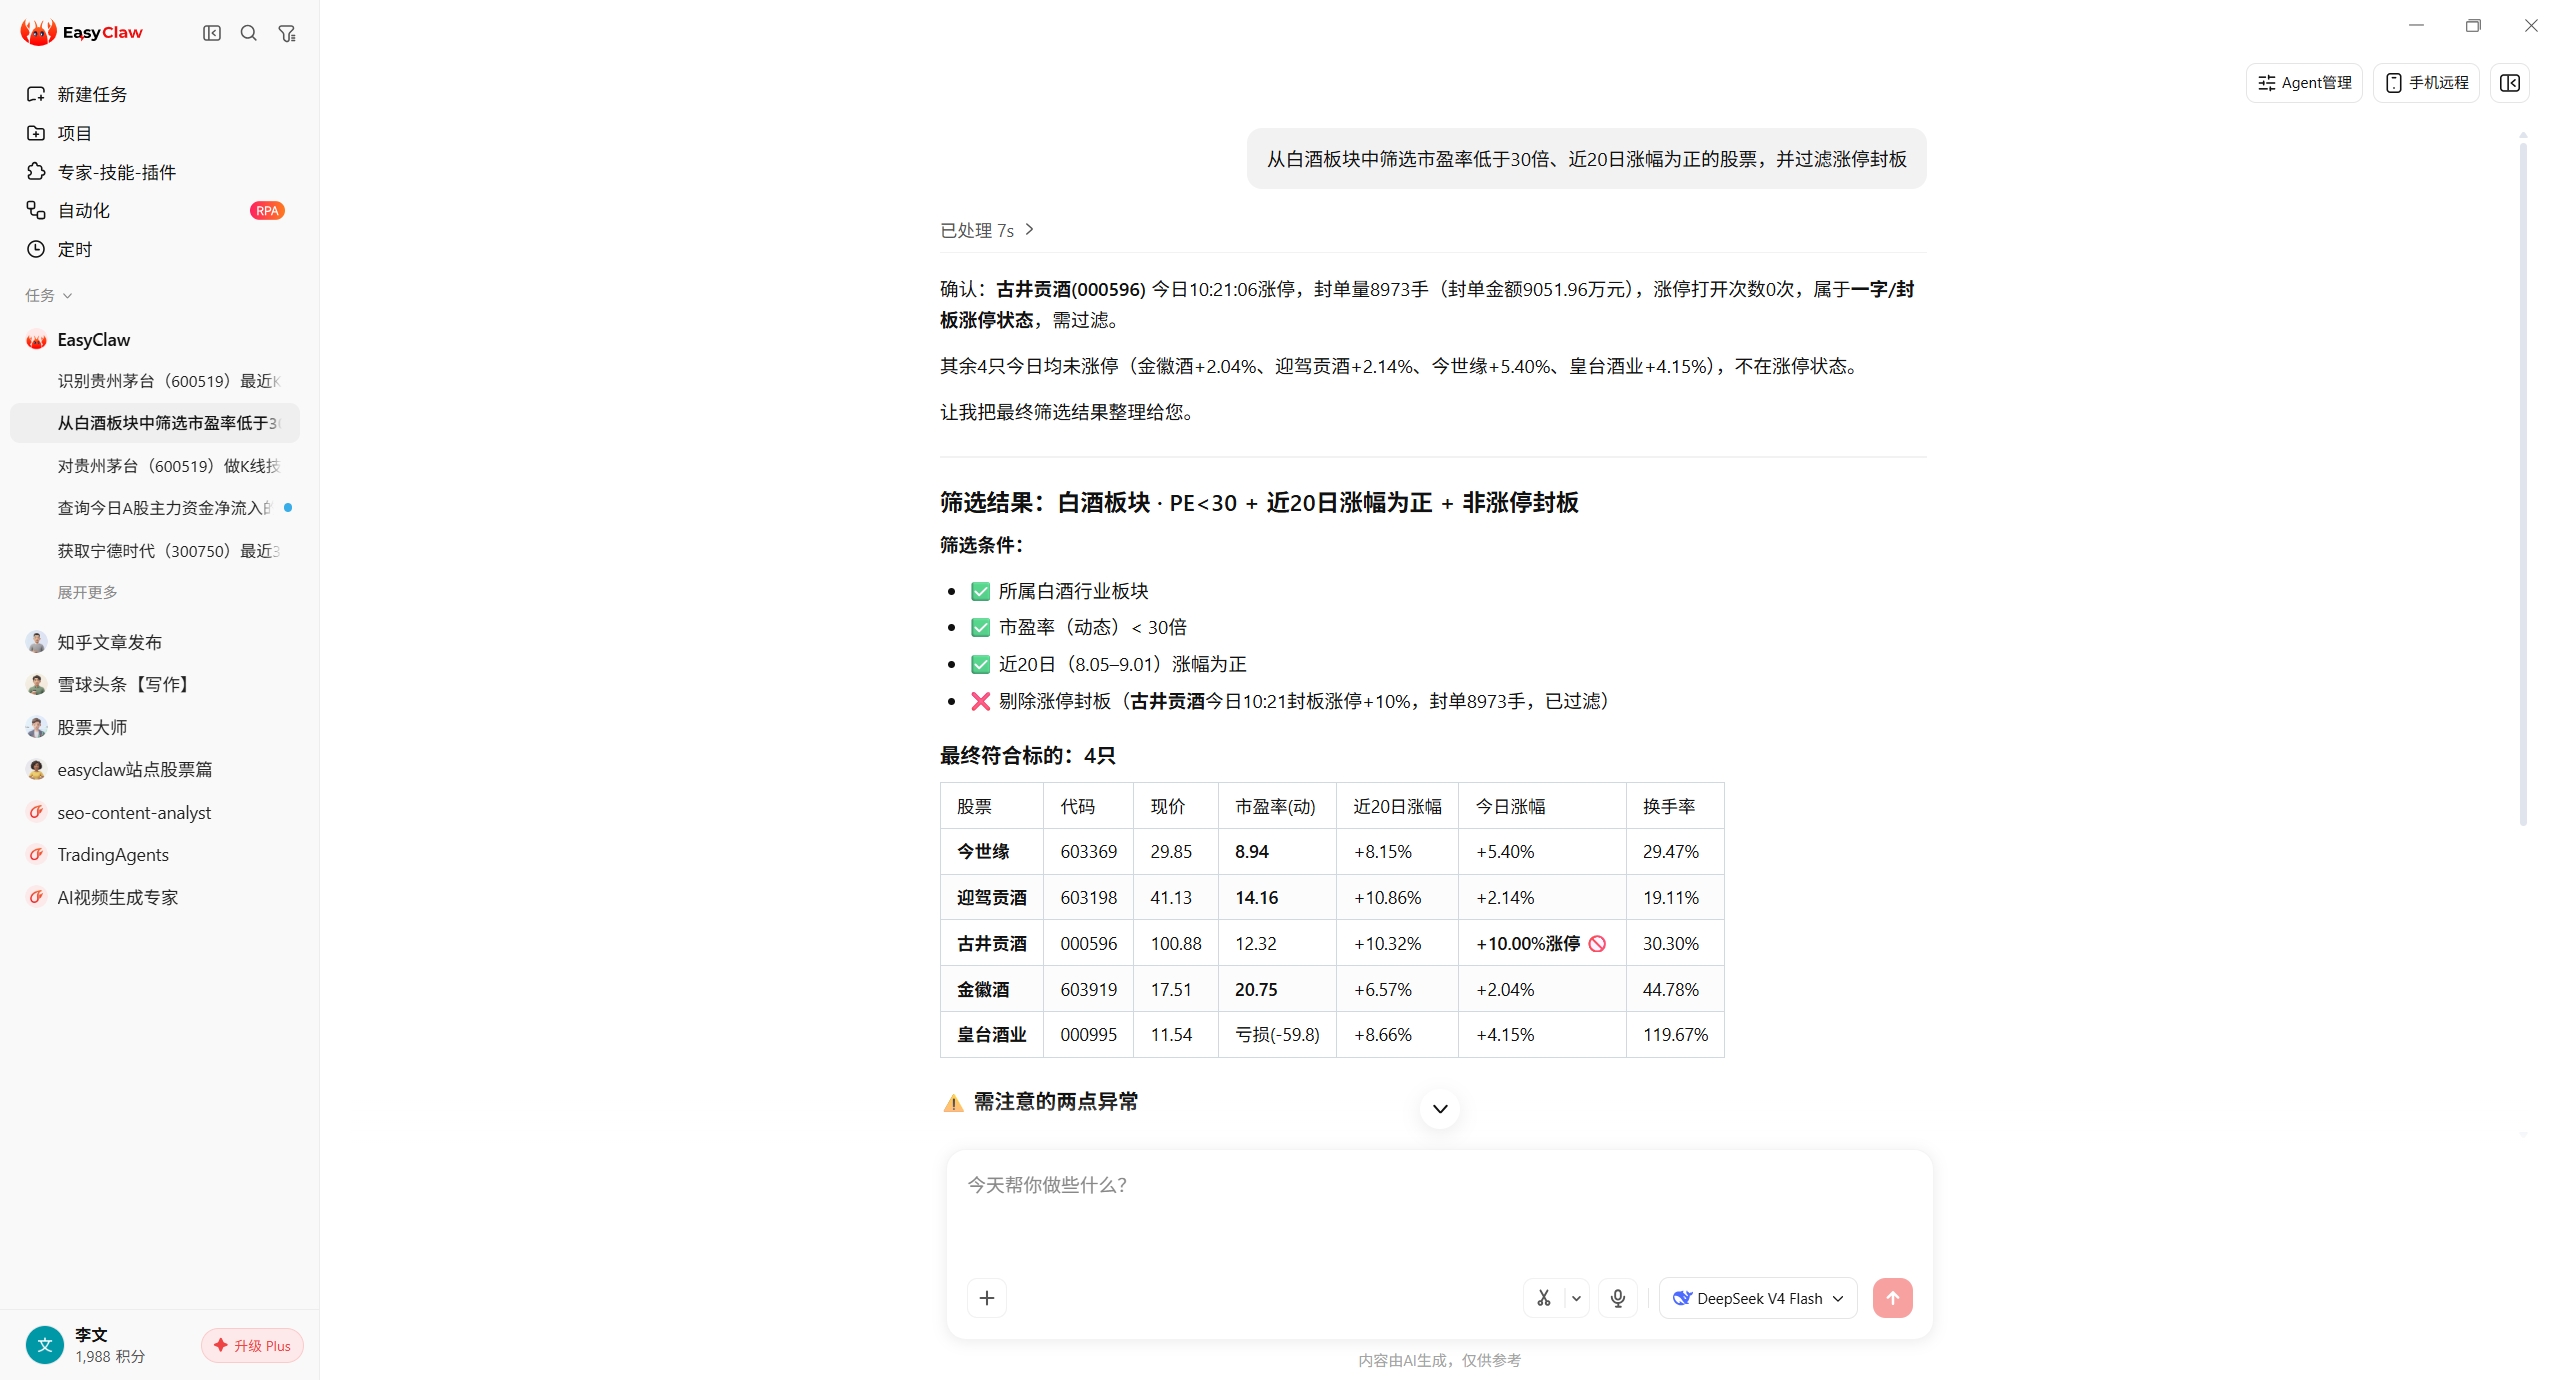This screenshot has width=2560, height=1380.
Task: Click the send arrow button
Action: coord(1893,1298)
